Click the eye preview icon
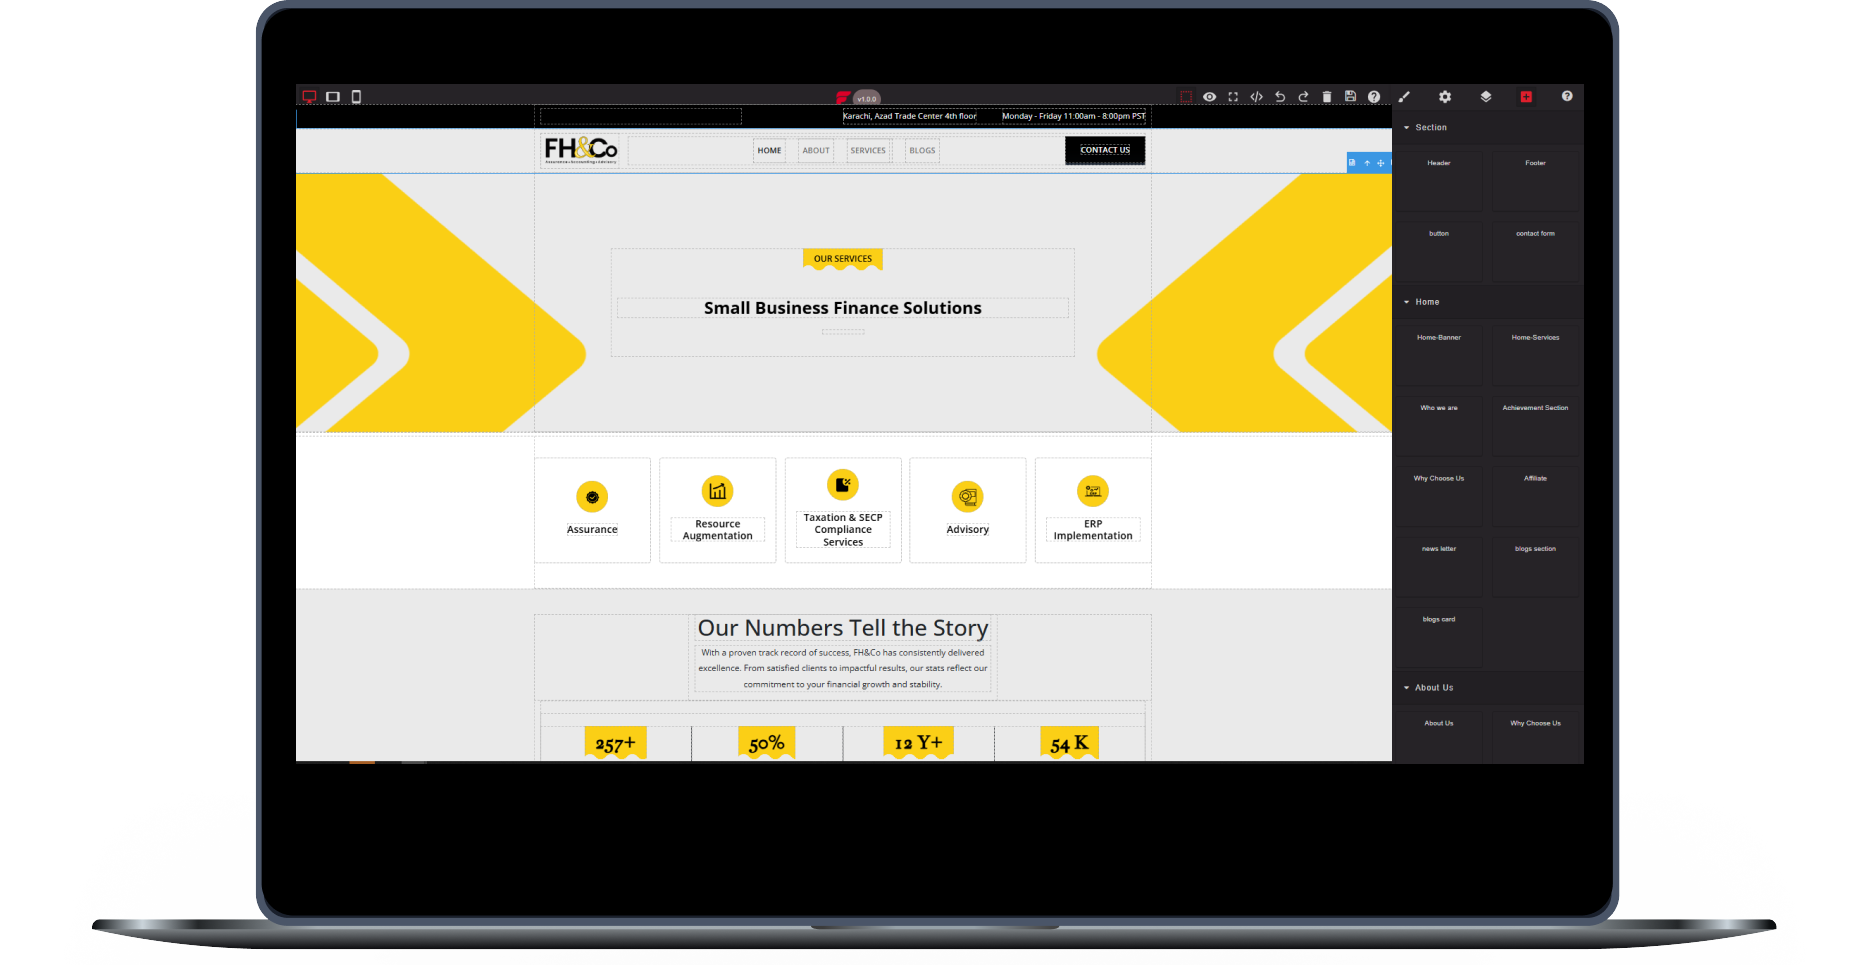The height and width of the screenshot is (965, 1866). click(1209, 97)
